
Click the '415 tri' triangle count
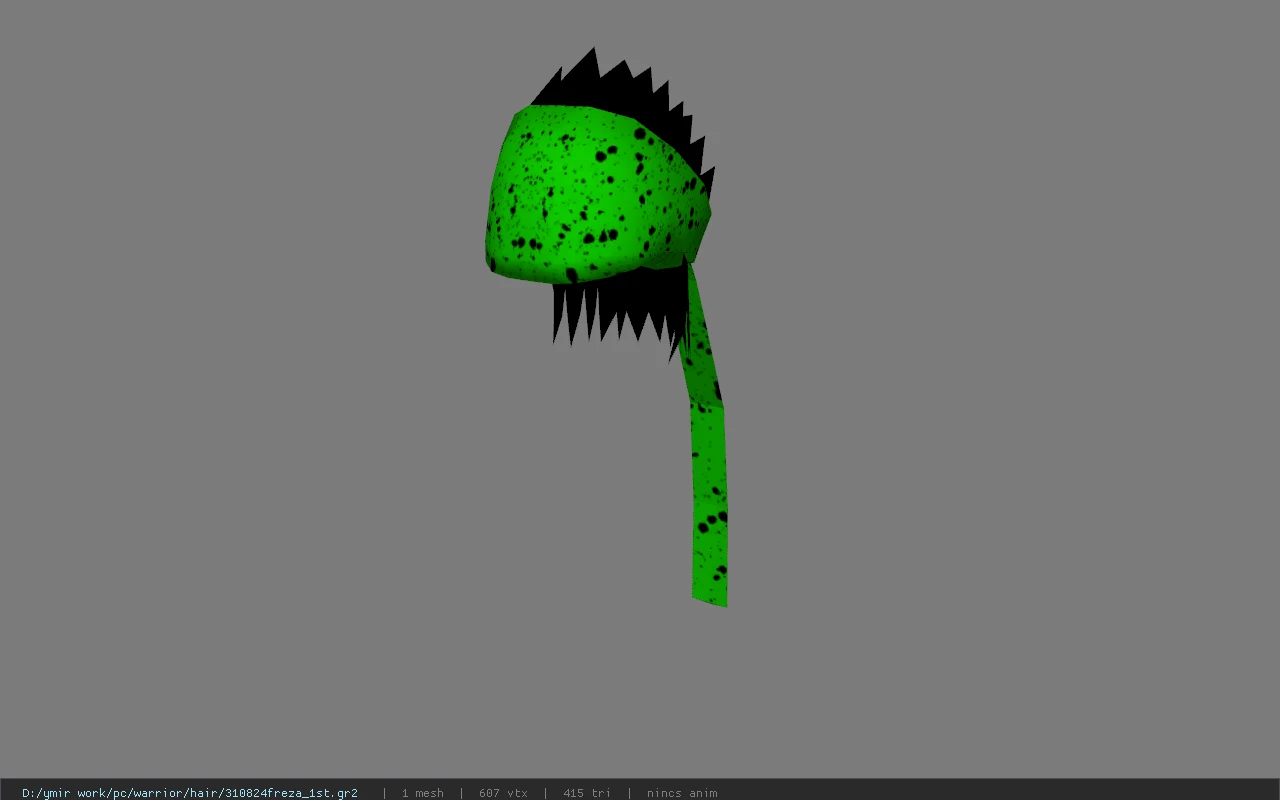click(x=587, y=793)
